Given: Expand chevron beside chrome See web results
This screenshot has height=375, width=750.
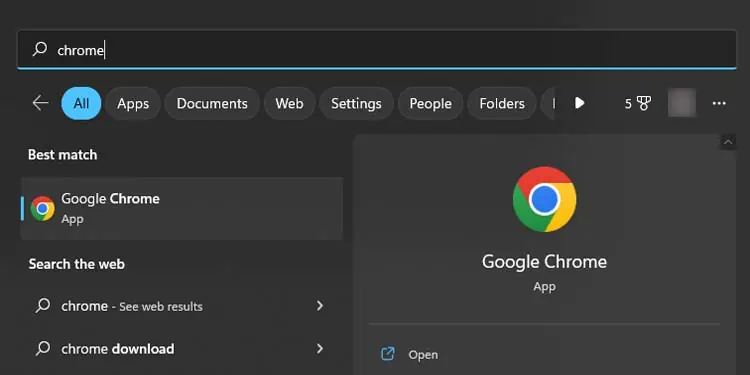Looking at the screenshot, I should [x=320, y=306].
